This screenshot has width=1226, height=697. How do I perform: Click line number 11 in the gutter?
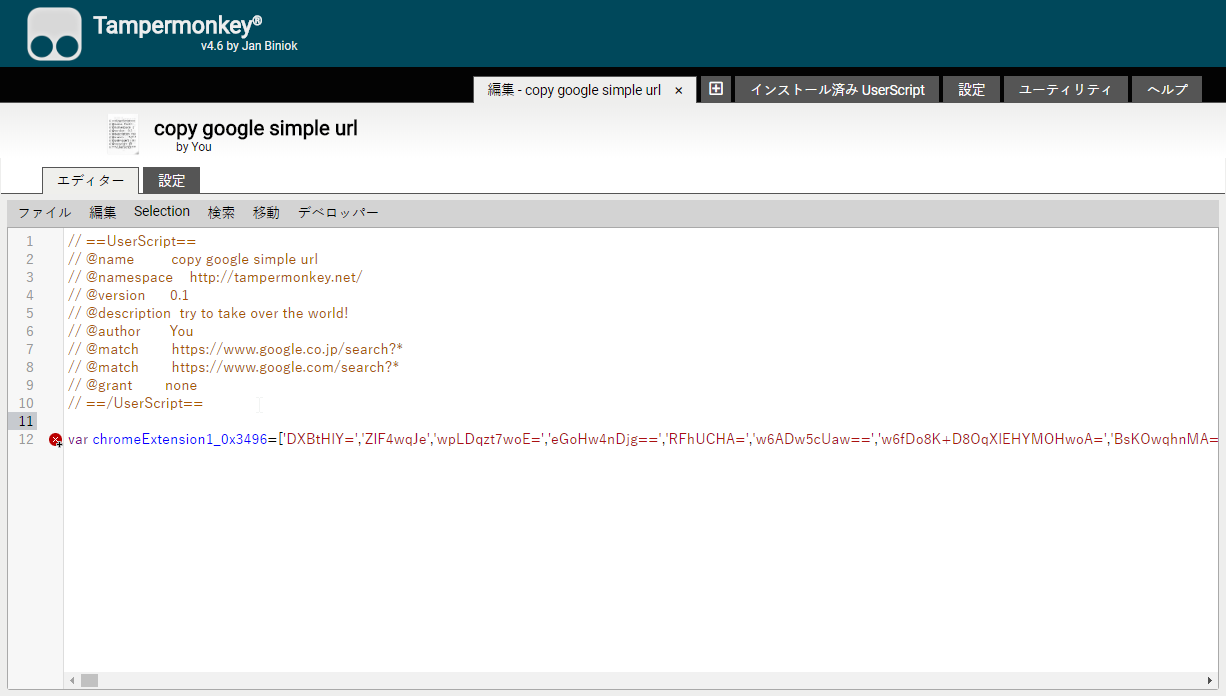(27, 421)
